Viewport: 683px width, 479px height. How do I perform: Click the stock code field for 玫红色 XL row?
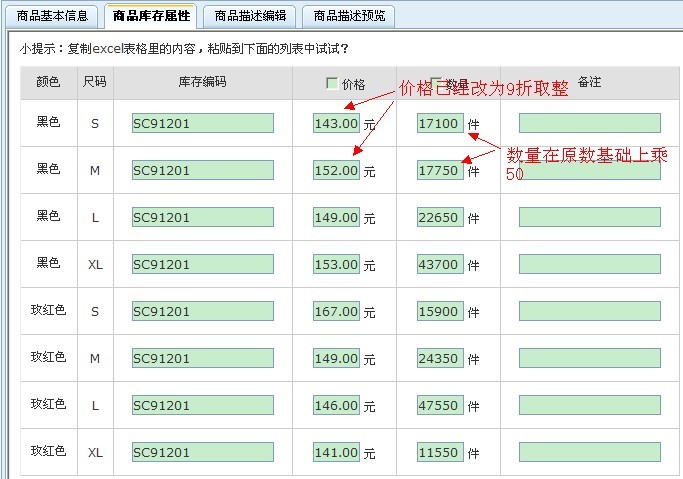pyautogui.click(x=202, y=452)
